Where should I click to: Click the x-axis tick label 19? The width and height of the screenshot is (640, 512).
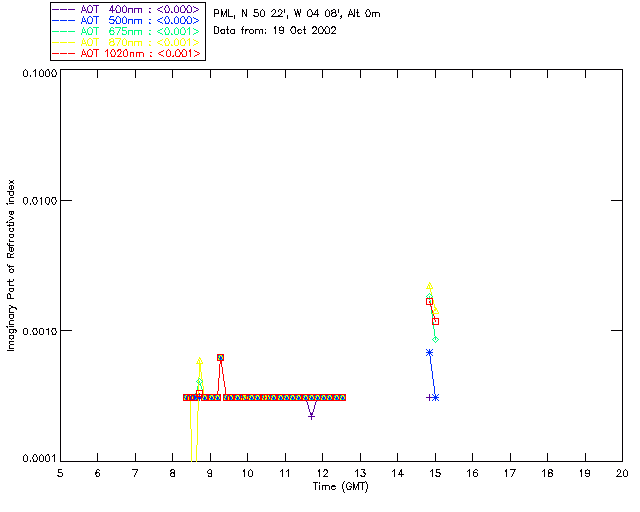[x=585, y=473]
